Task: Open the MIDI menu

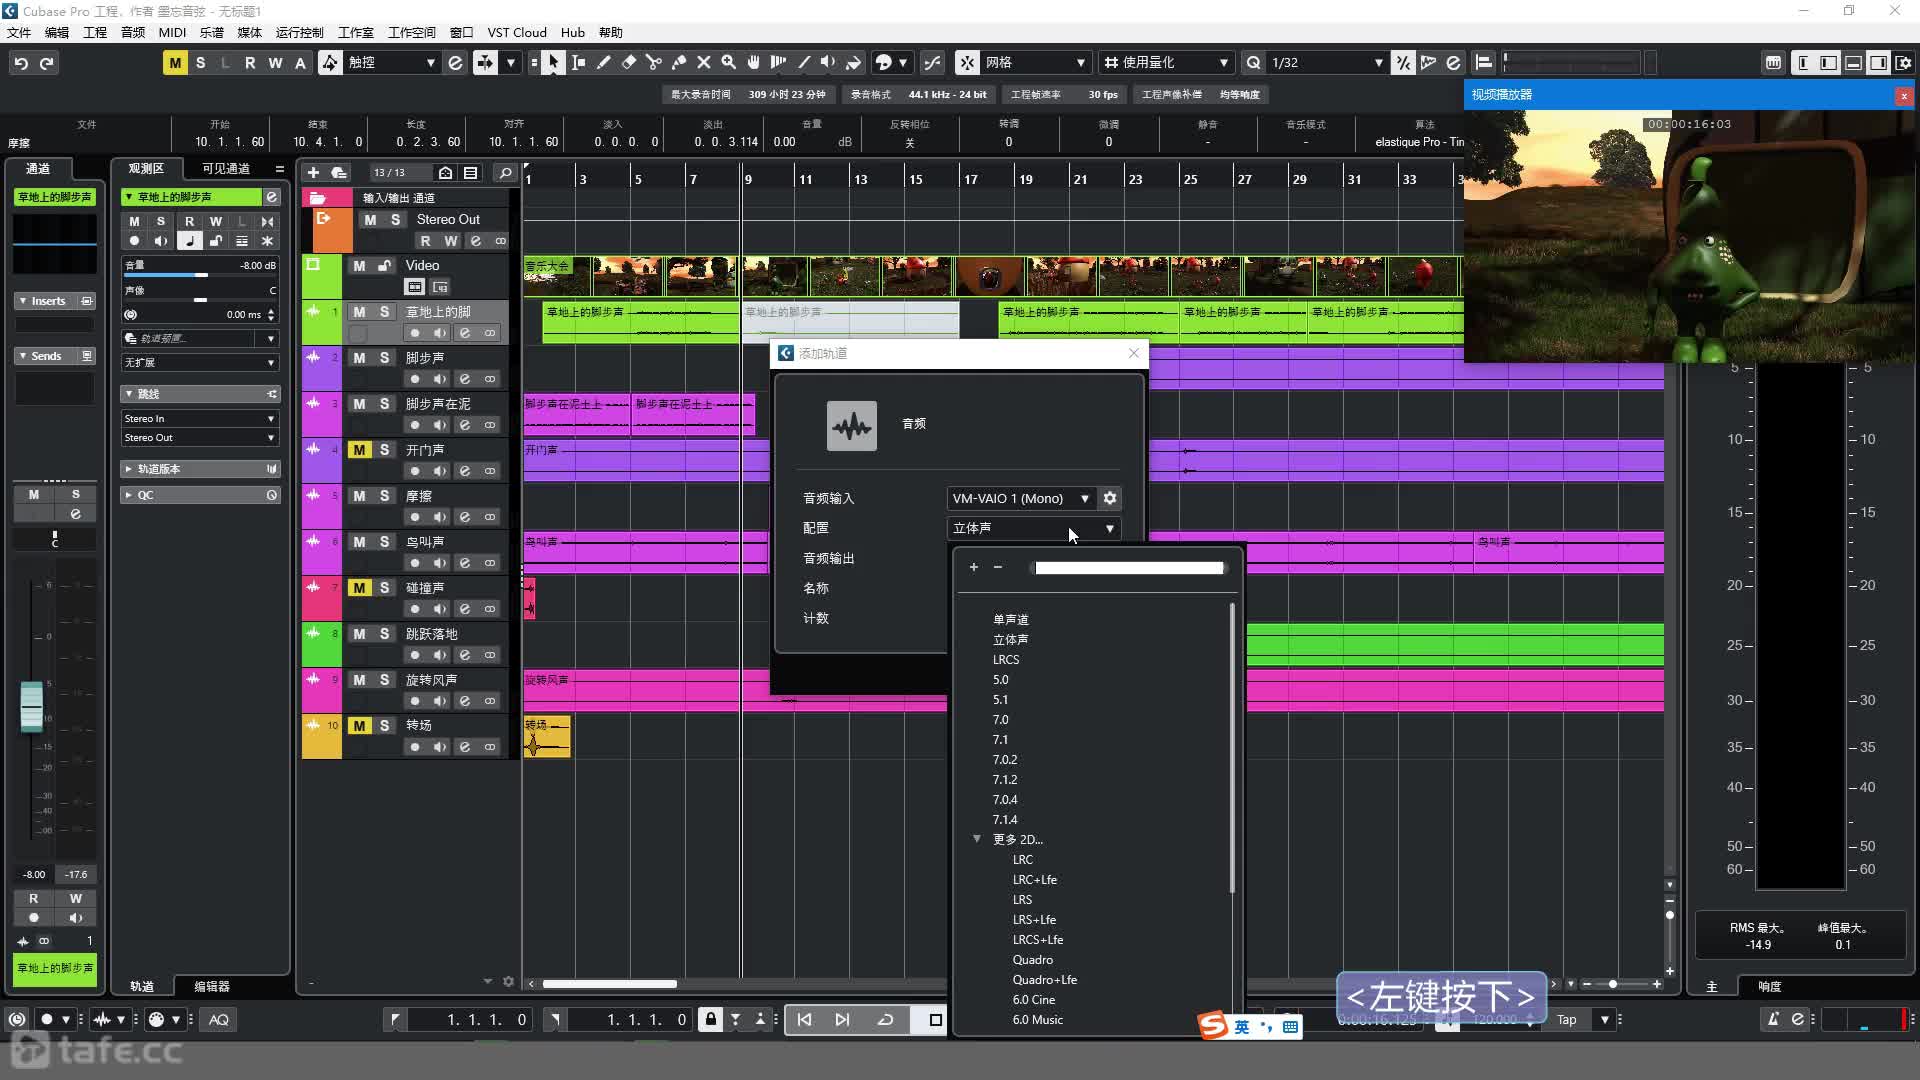Action: point(172,32)
